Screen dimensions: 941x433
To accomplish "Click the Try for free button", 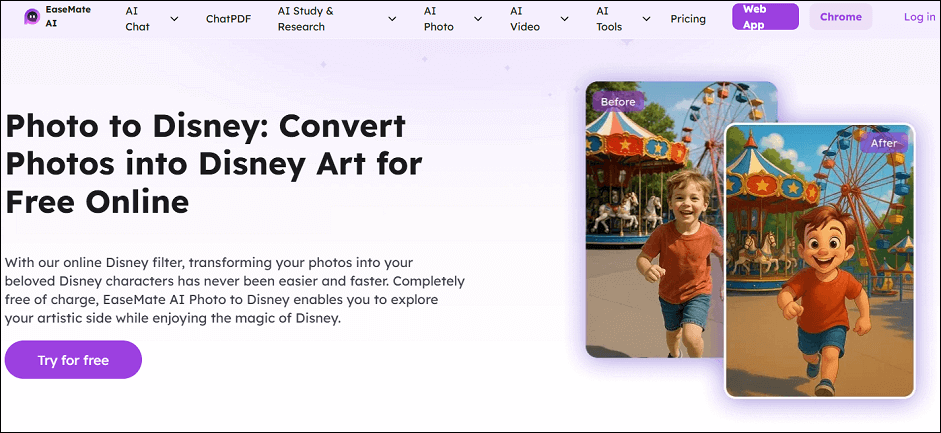I will coord(73,360).
